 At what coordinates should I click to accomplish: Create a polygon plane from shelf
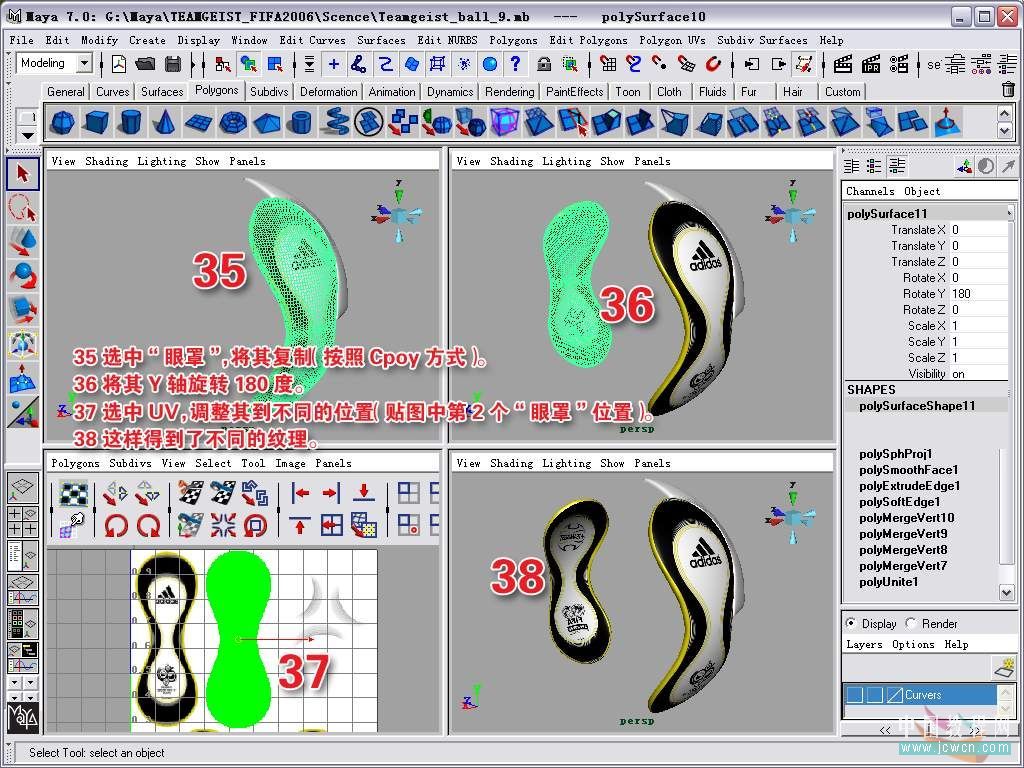coord(199,121)
